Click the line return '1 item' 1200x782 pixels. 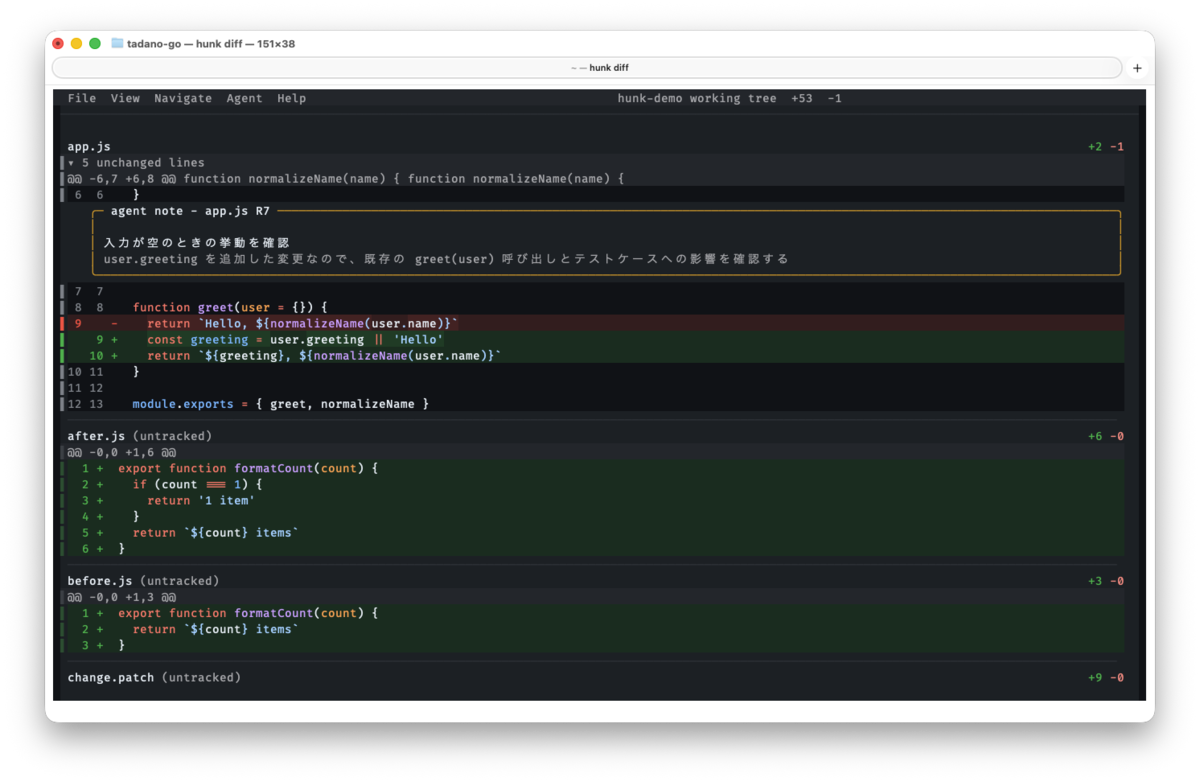tap(592, 500)
